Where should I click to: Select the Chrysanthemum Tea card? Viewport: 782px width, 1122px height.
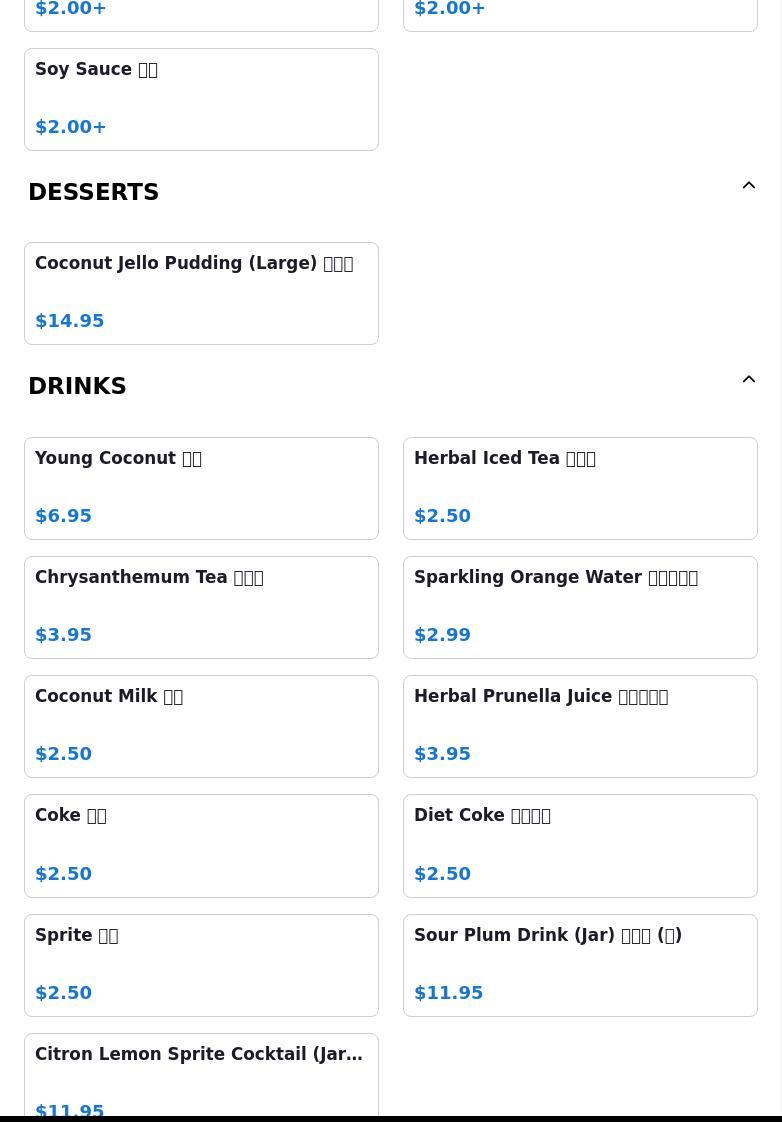(x=201, y=608)
